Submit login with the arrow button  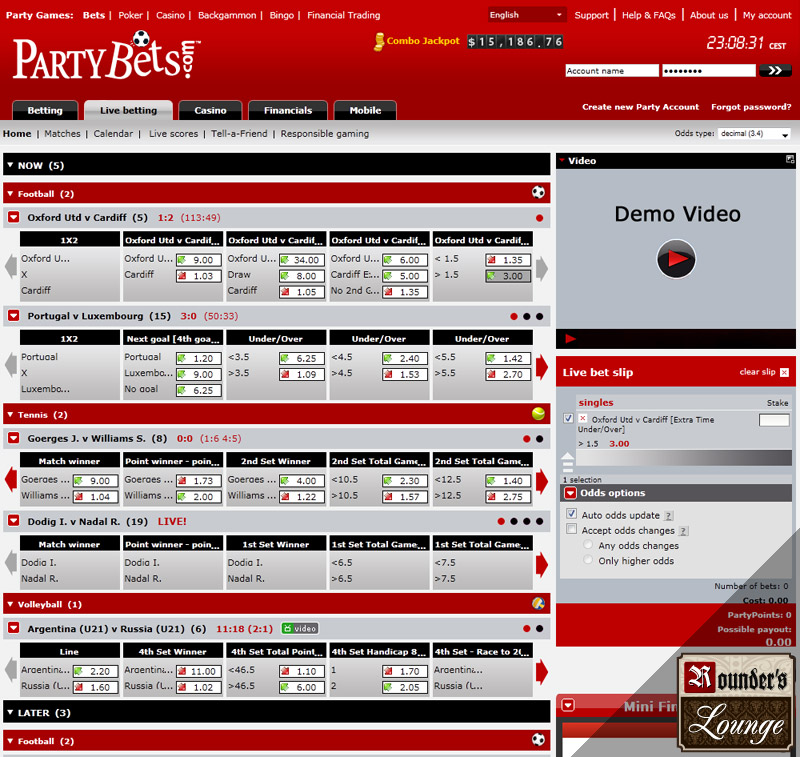point(775,70)
